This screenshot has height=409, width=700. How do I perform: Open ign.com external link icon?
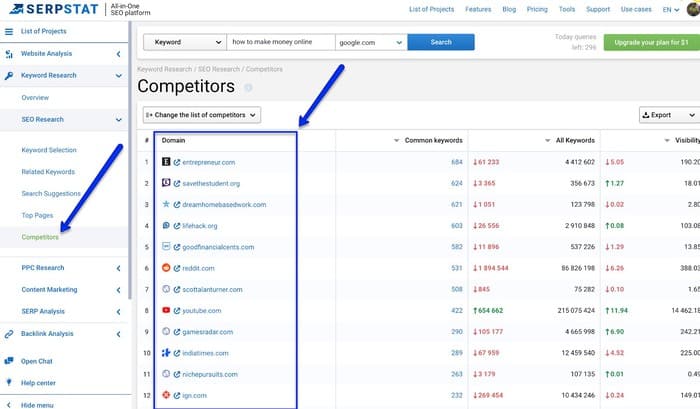[x=177, y=396]
